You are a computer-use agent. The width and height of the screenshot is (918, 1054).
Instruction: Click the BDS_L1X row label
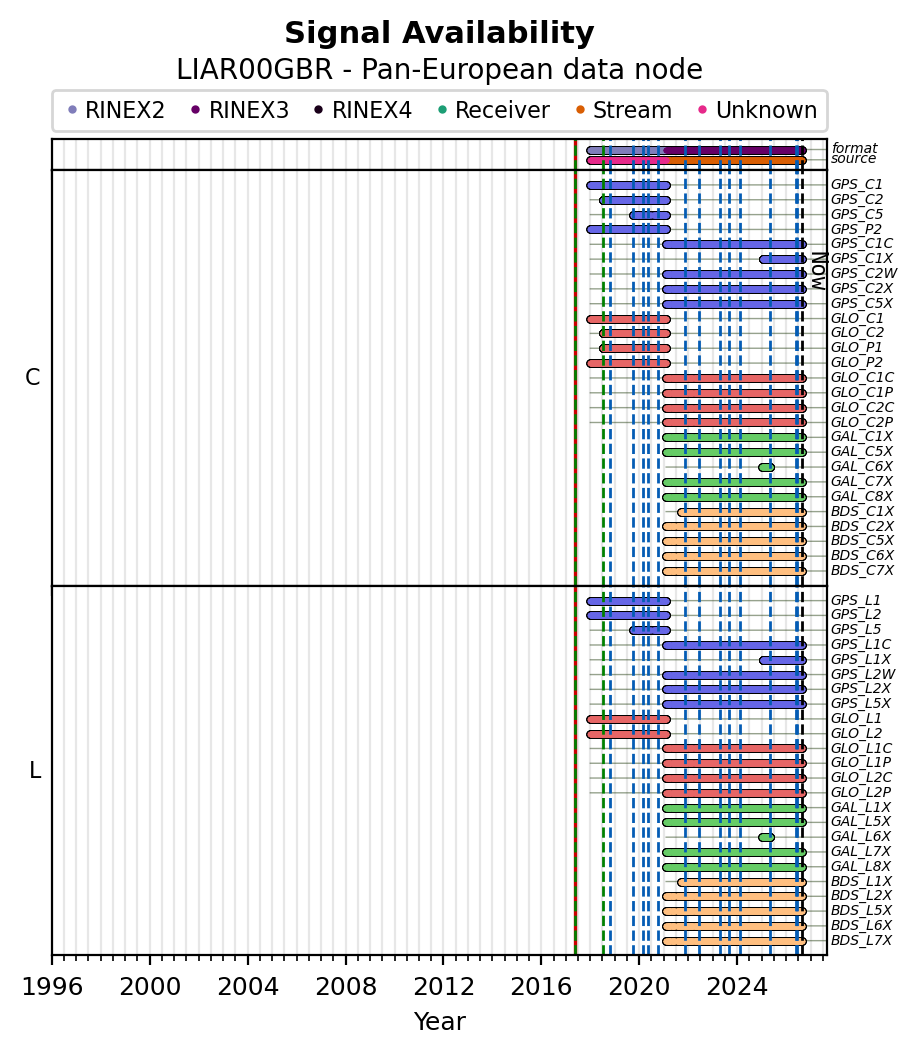862,881
